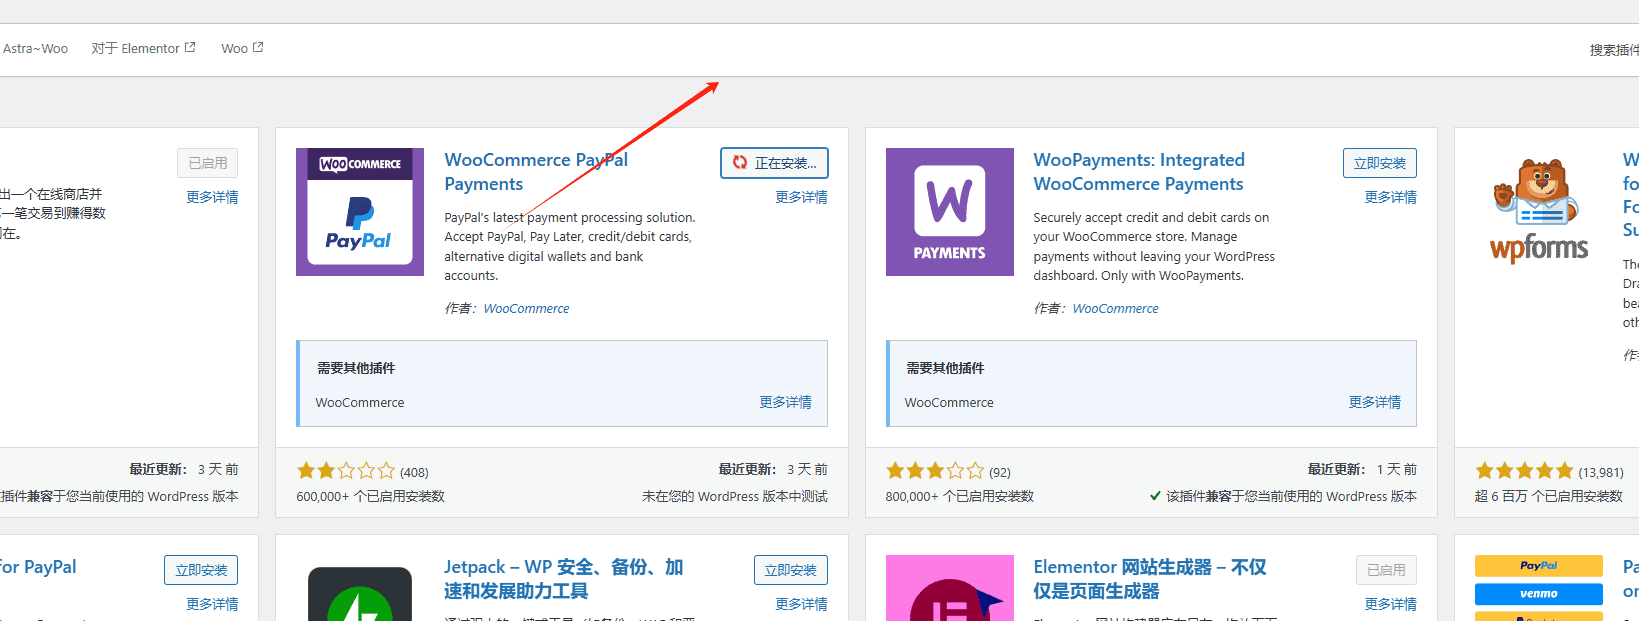Open 更多详情 in PayPal required plugins box

785,402
